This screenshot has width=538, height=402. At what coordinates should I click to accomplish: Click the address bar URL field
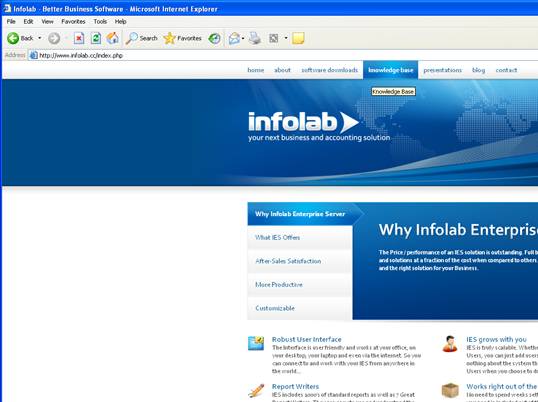[281, 55]
